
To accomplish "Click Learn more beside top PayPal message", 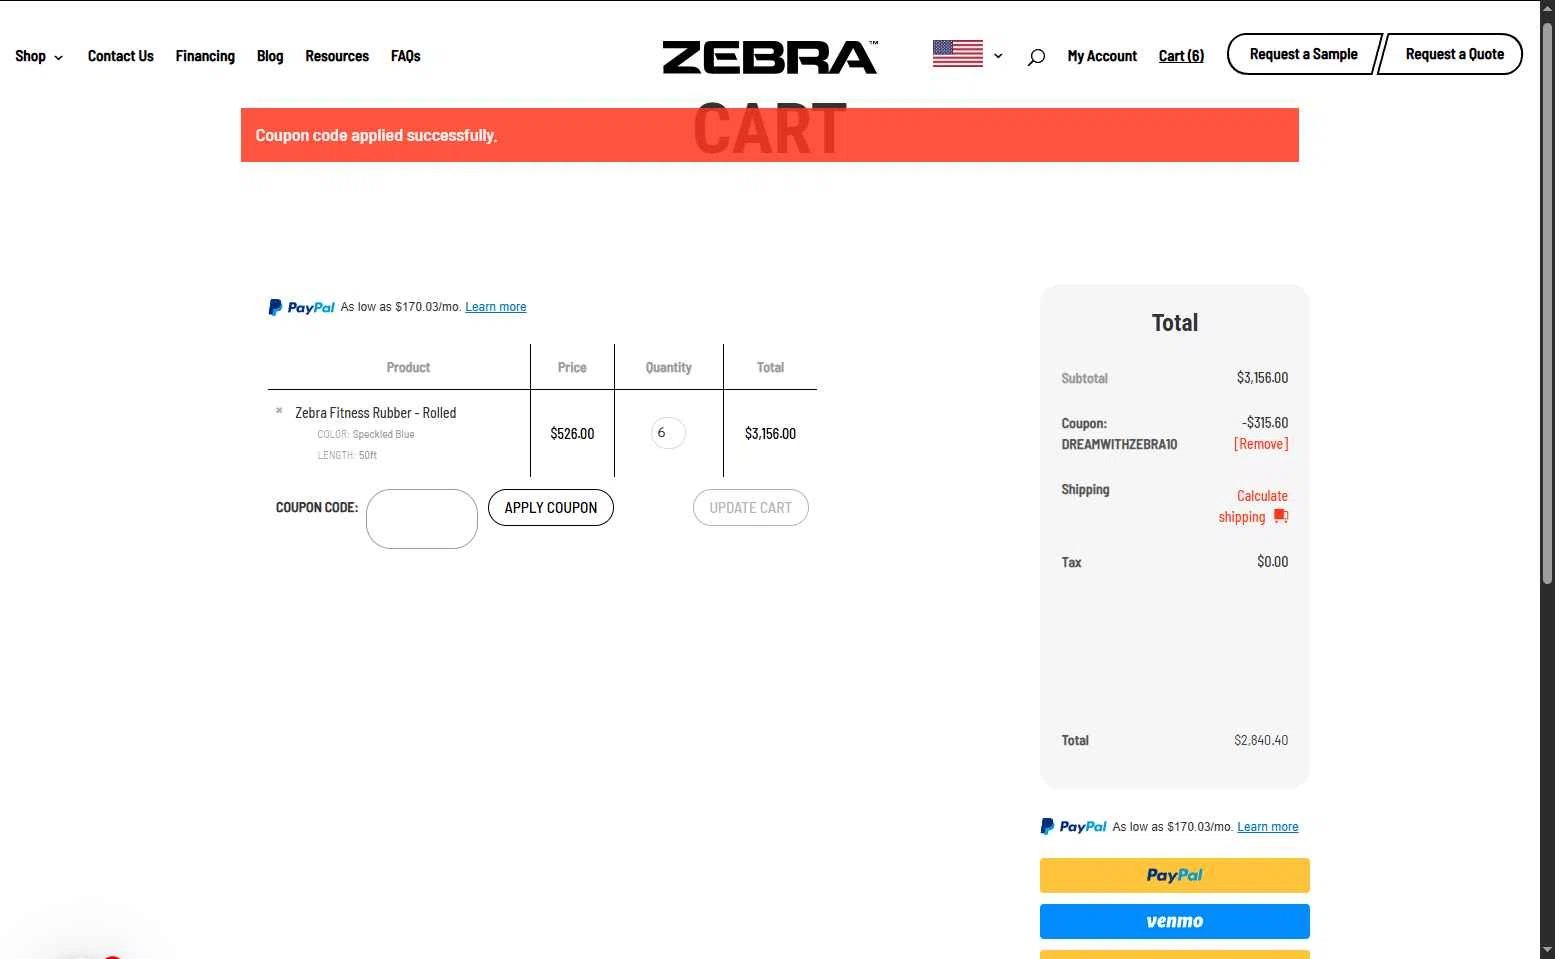I will coord(496,307).
